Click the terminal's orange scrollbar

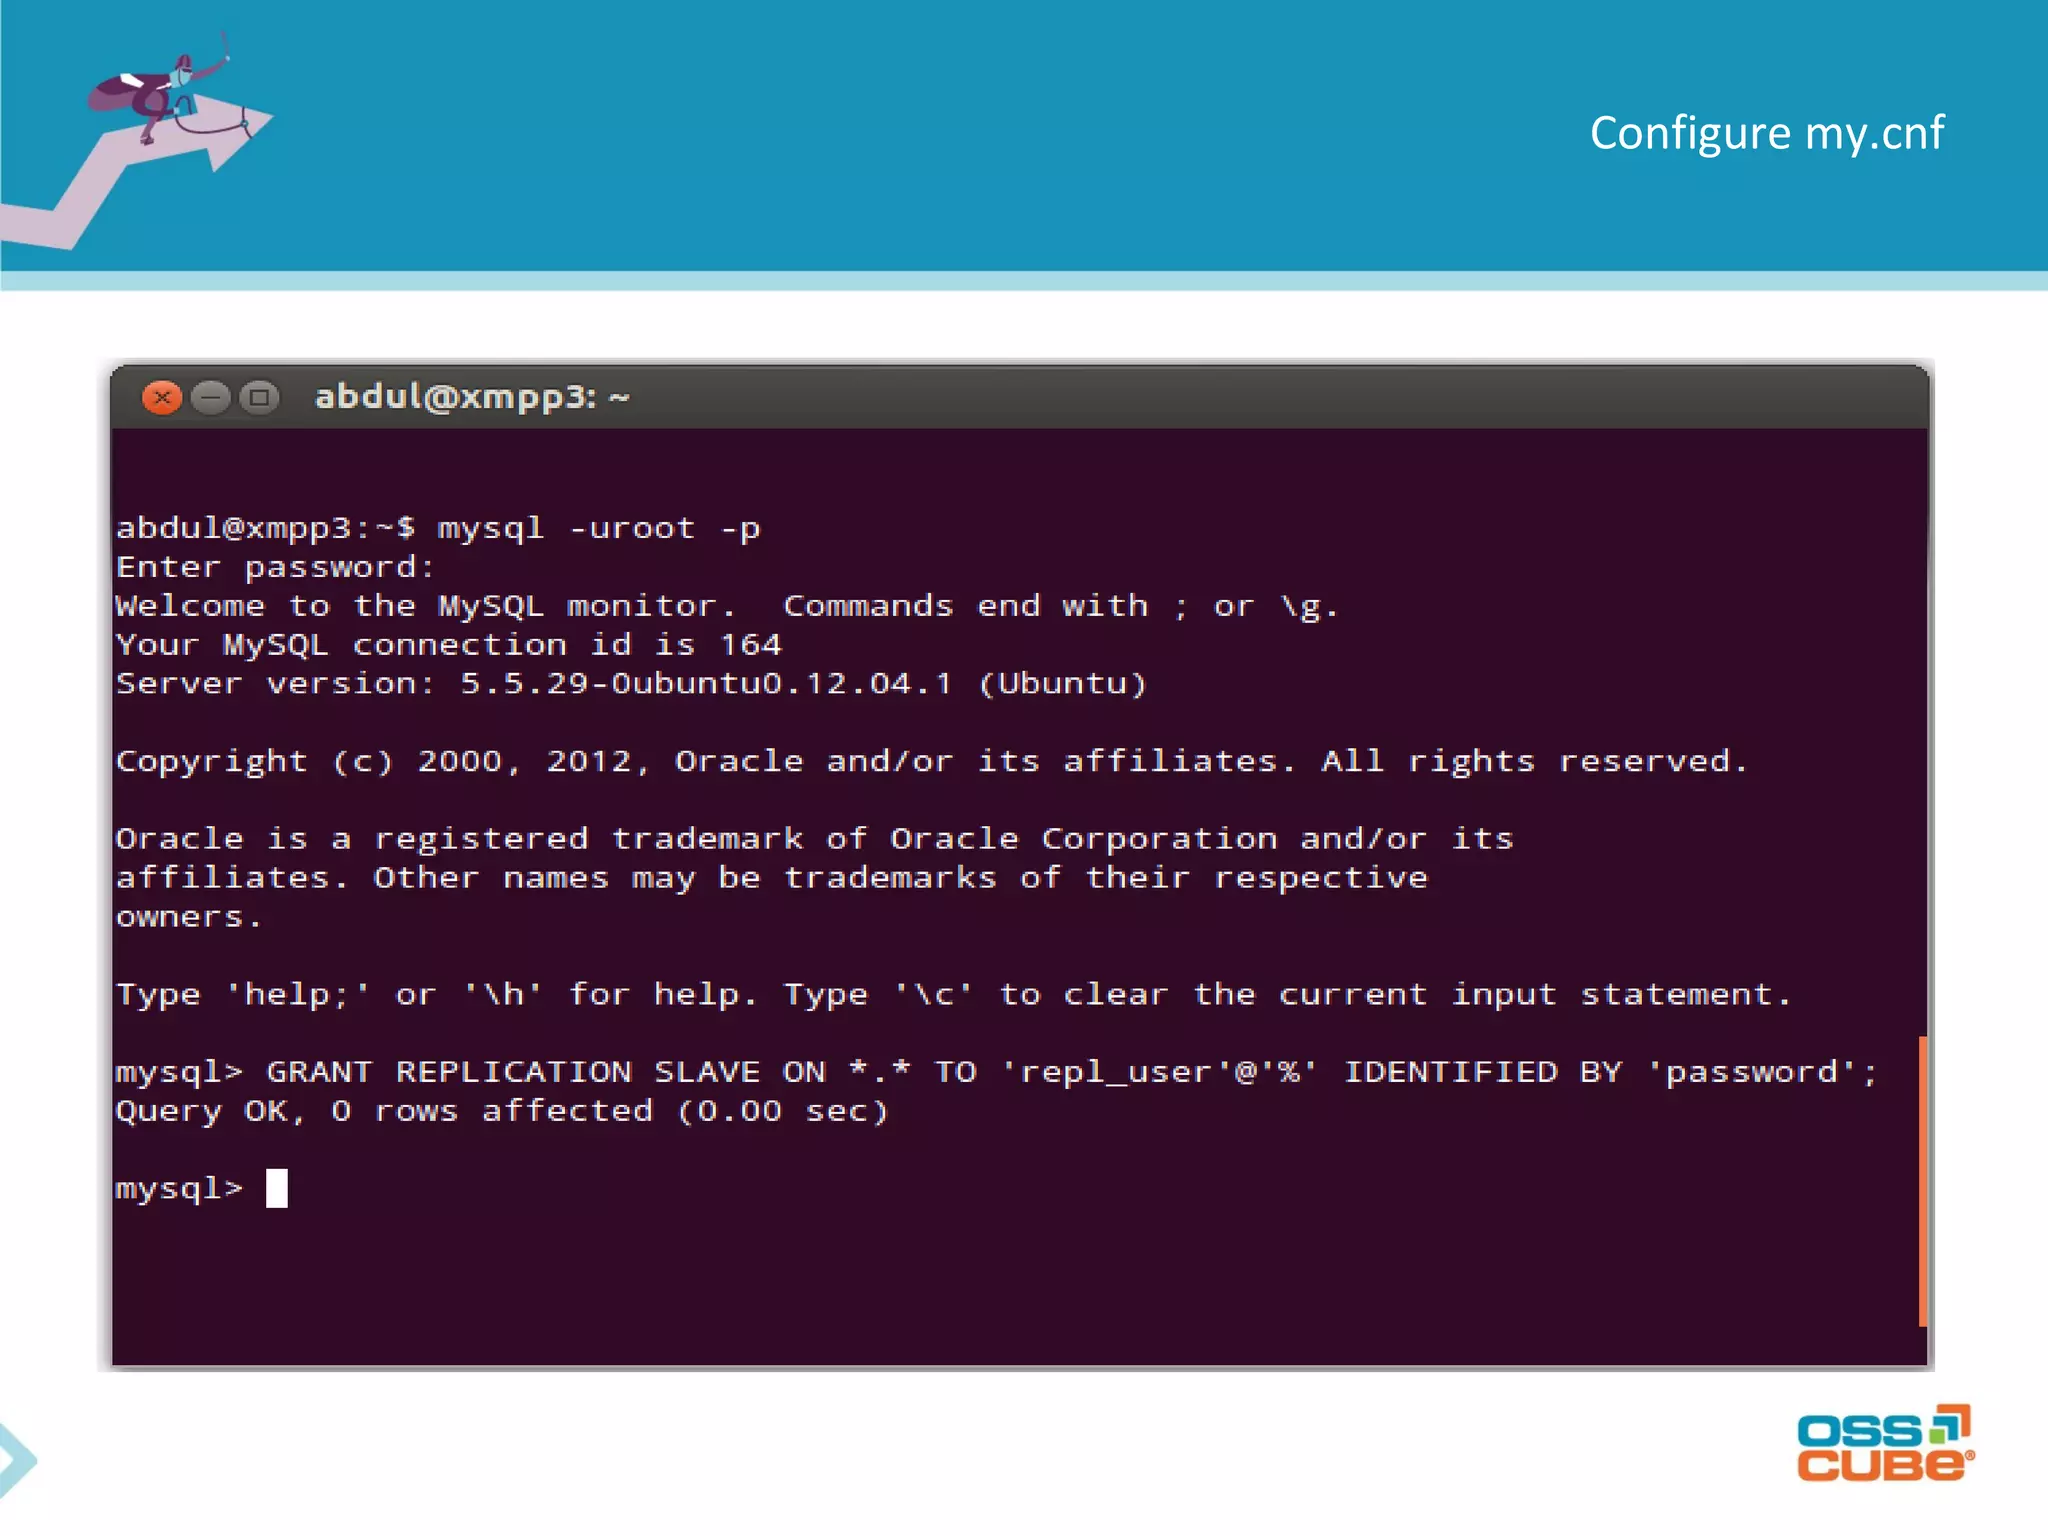tap(1922, 1181)
